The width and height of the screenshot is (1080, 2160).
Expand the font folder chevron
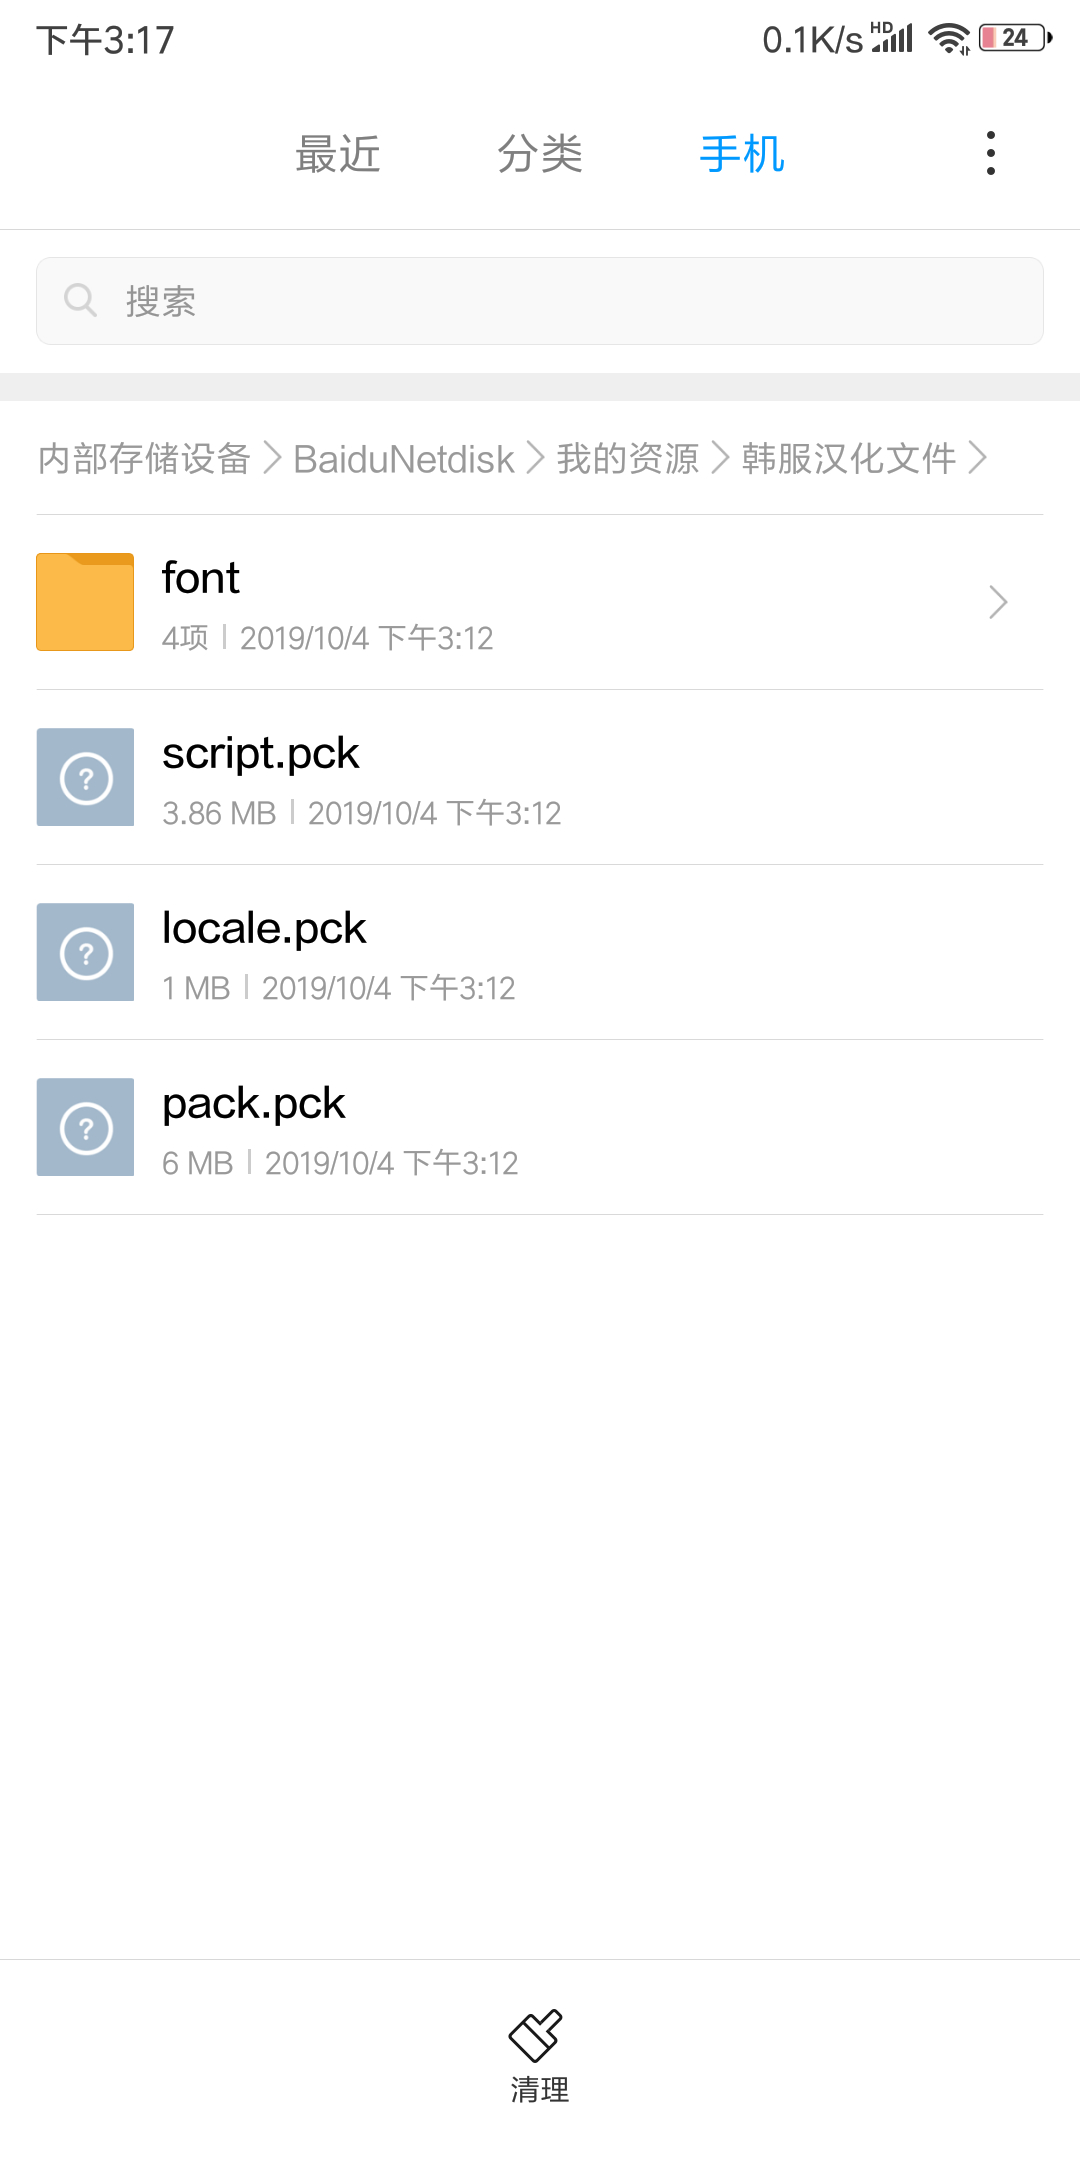click(997, 602)
